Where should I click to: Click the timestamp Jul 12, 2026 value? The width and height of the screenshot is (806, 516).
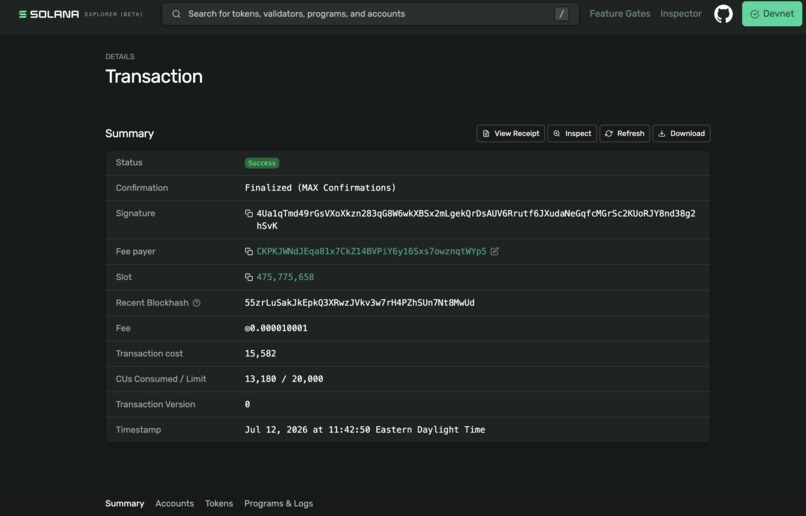click(x=365, y=430)
